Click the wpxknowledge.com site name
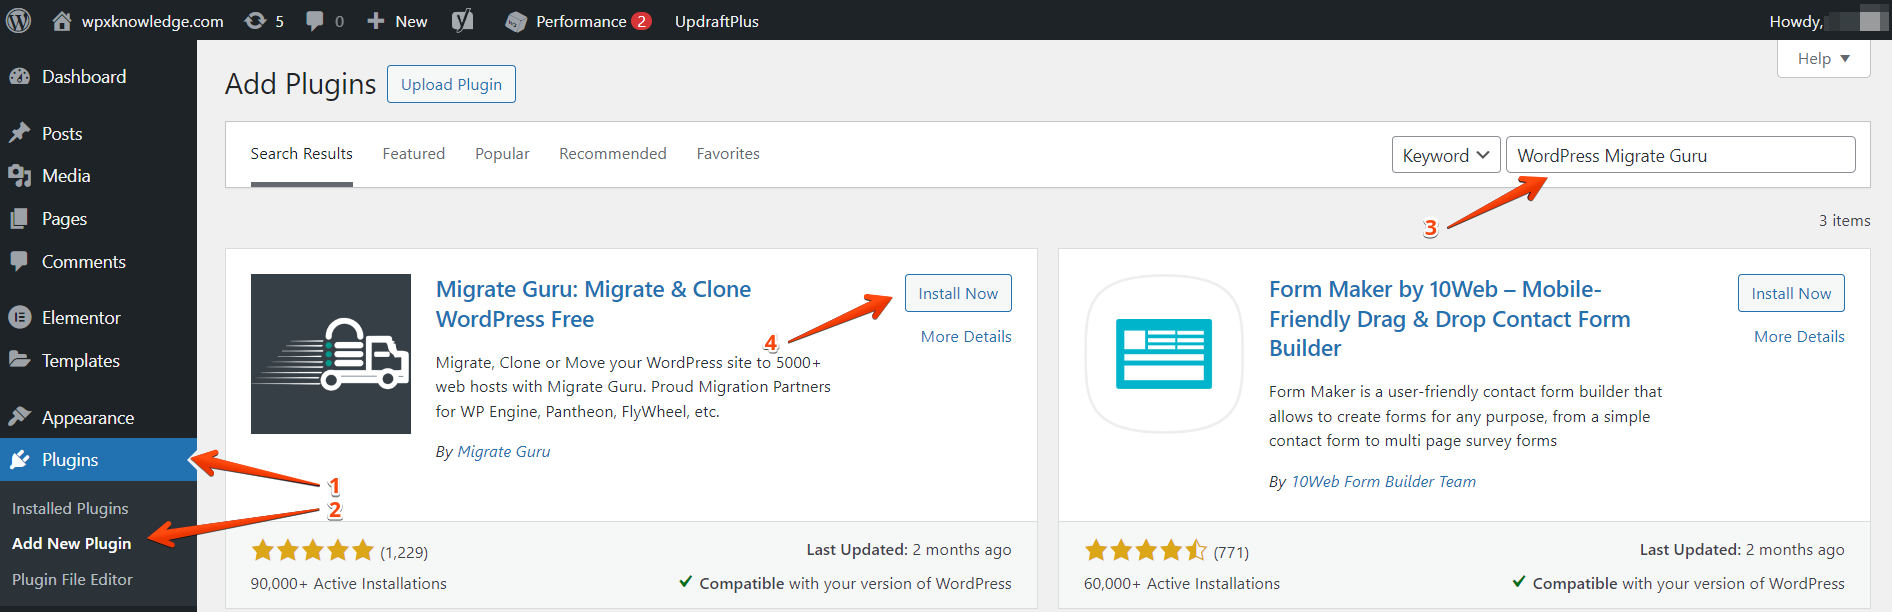 pyautogui.click(x=152, y=21)
